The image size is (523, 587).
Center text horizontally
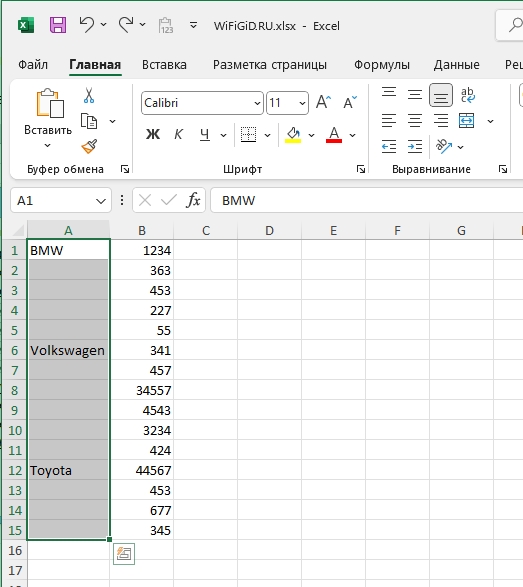[415, 121]
